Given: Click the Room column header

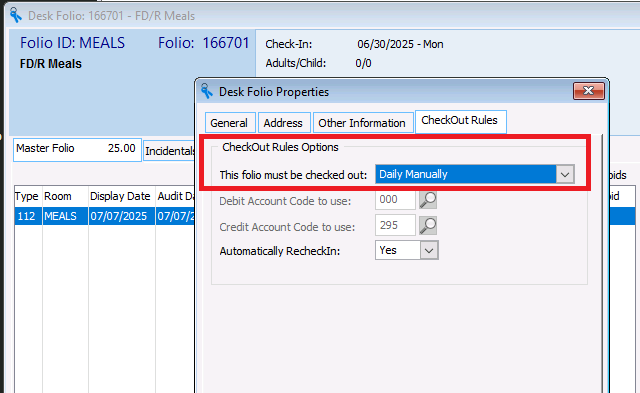Looking at the screenshot, I should click(x=65, y=196).
